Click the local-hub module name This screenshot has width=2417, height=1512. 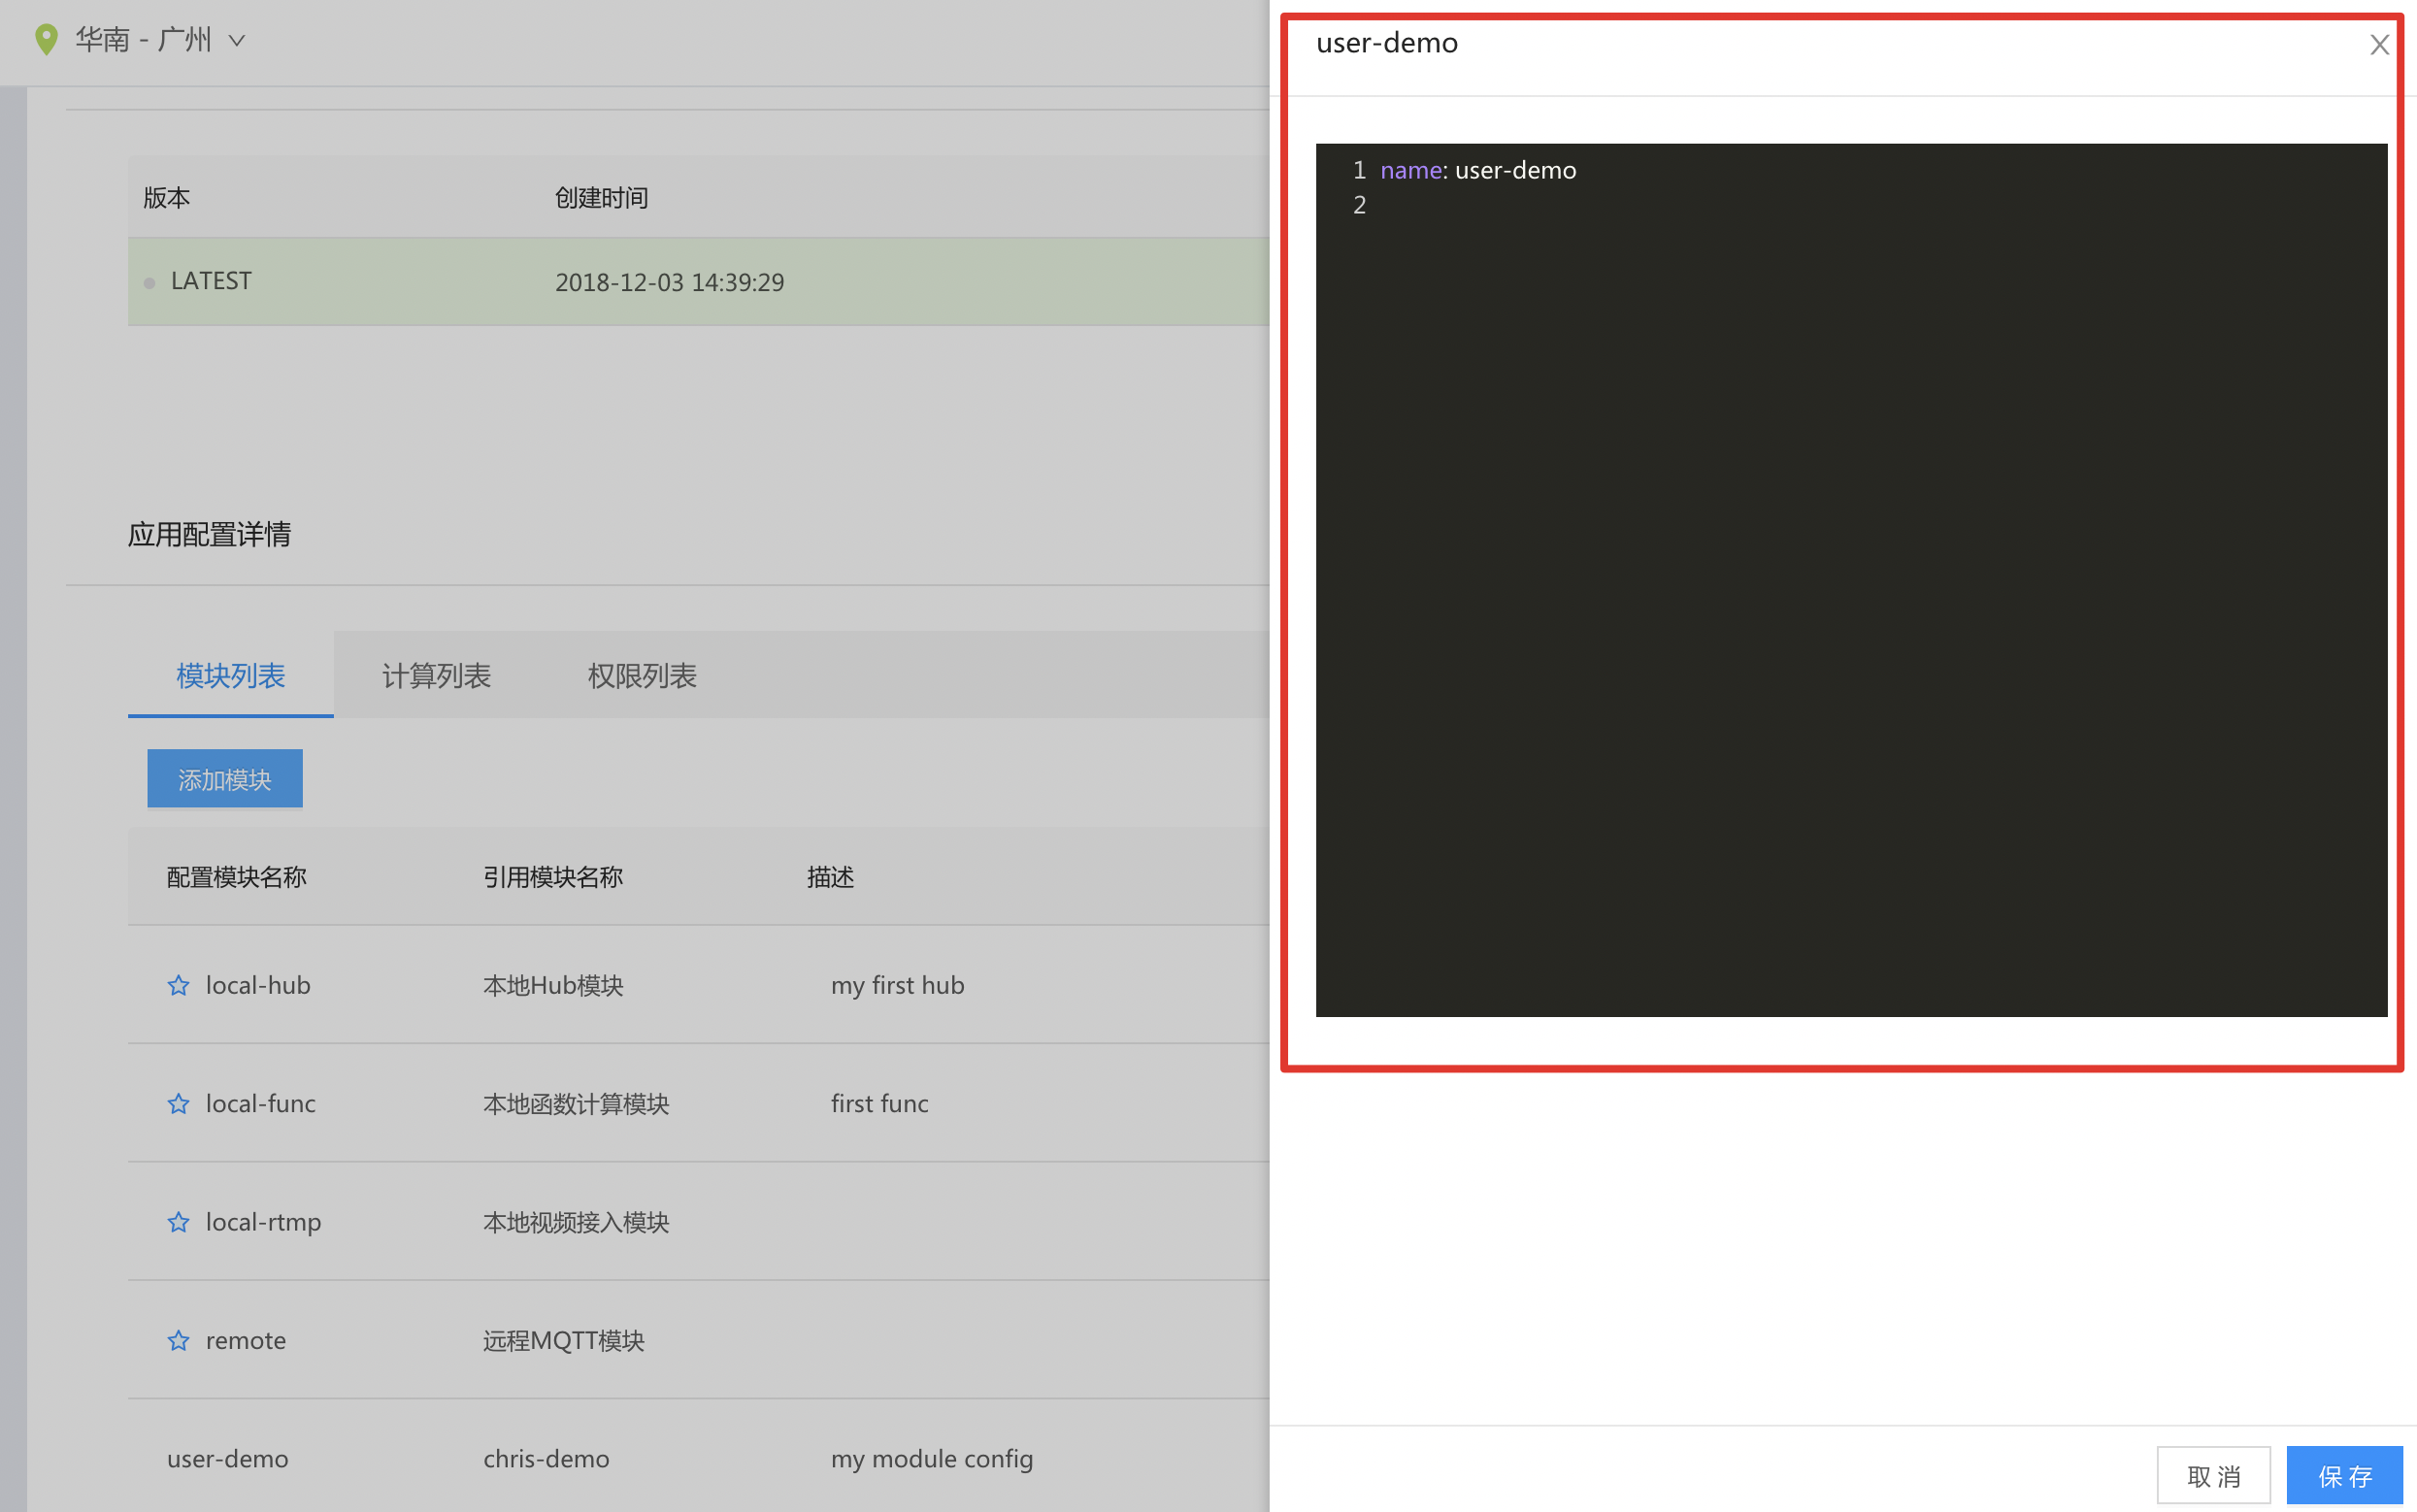(258, 986)
